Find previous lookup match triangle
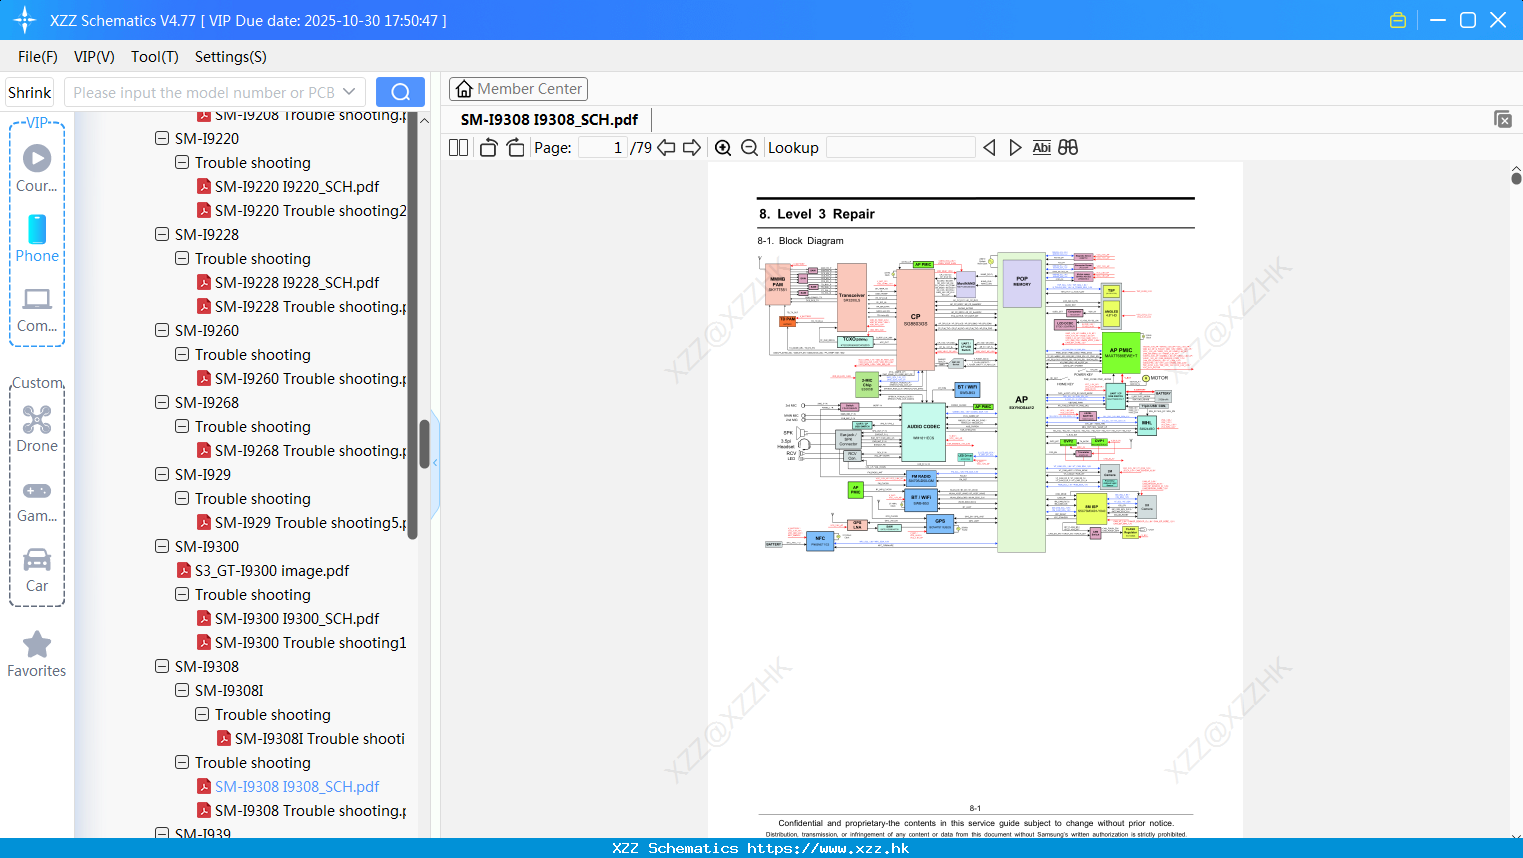This screenshot has width=1523, height=858. [x=989, y=148]
